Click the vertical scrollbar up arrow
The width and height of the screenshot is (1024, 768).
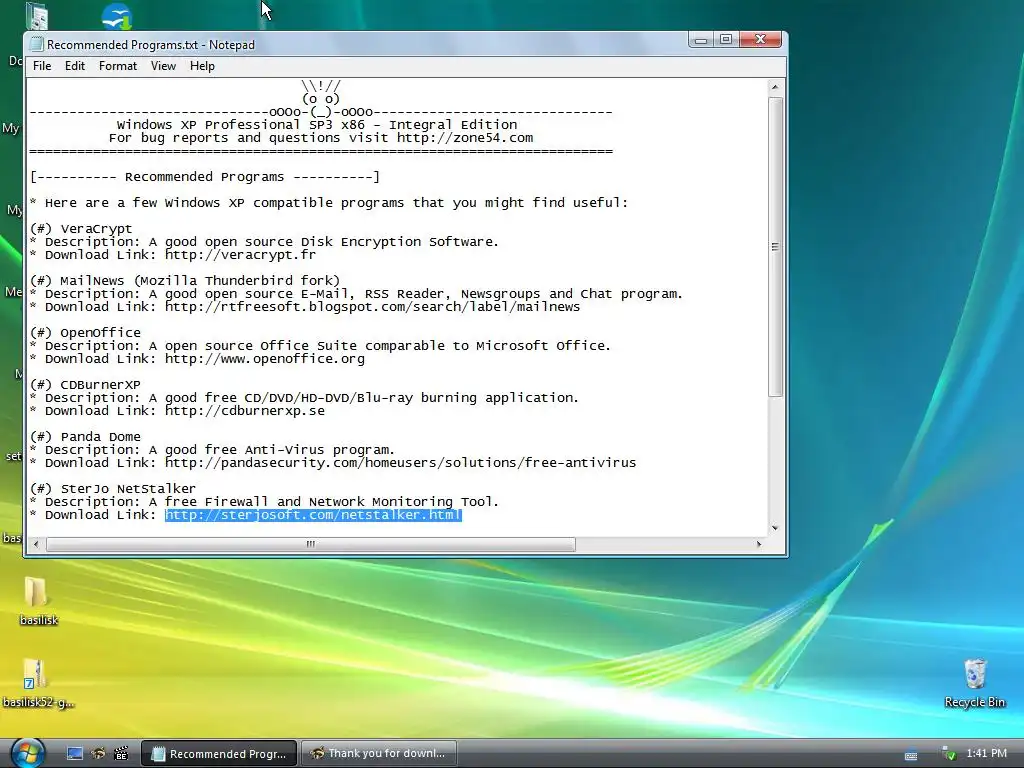[x=775, y=87]
